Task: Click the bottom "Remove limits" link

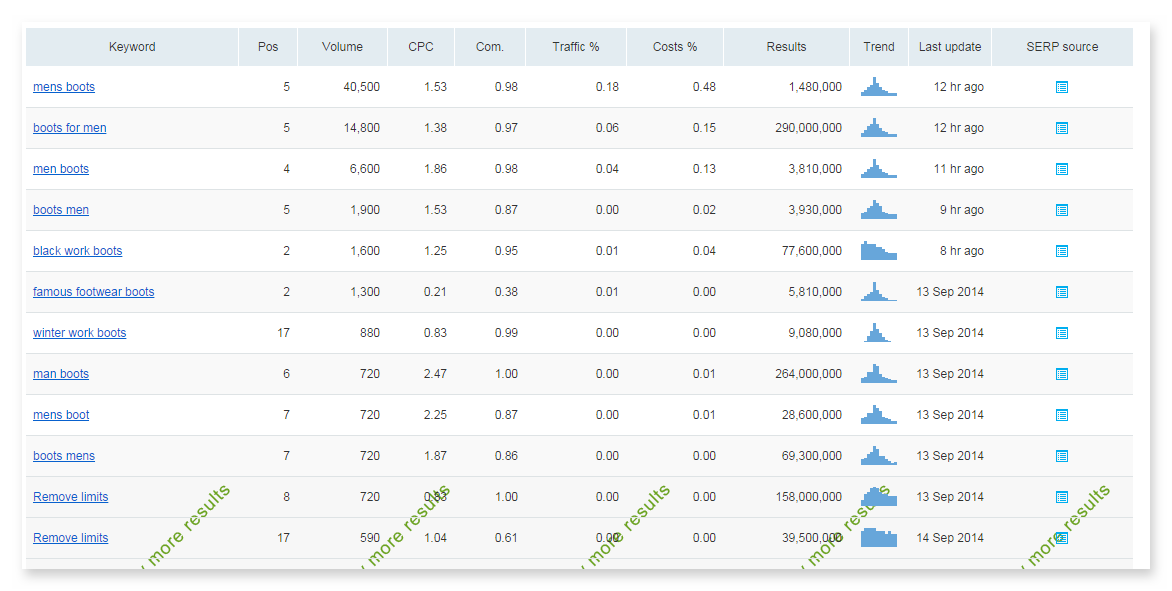Action: 70,537
